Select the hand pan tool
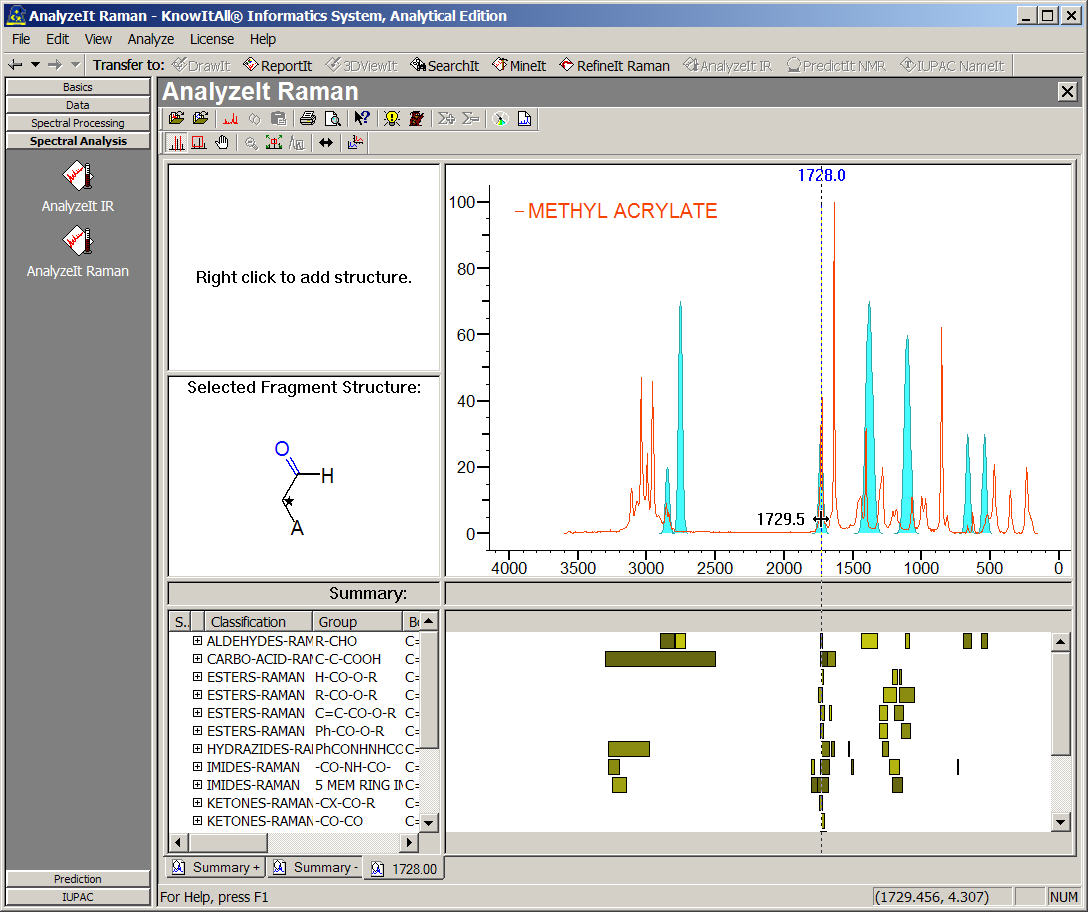Image resolution: width=1088 pixels, height=912 pixels. coord(222,143)
